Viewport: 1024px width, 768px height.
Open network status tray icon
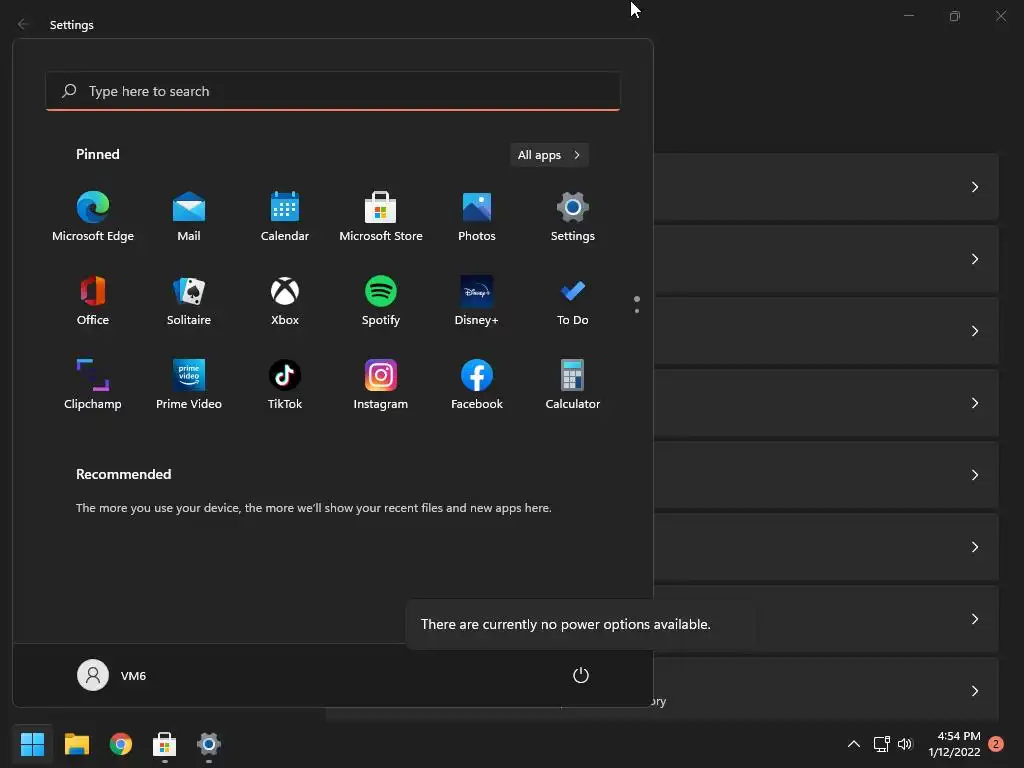pyautogui.click(x=882, y=744)
